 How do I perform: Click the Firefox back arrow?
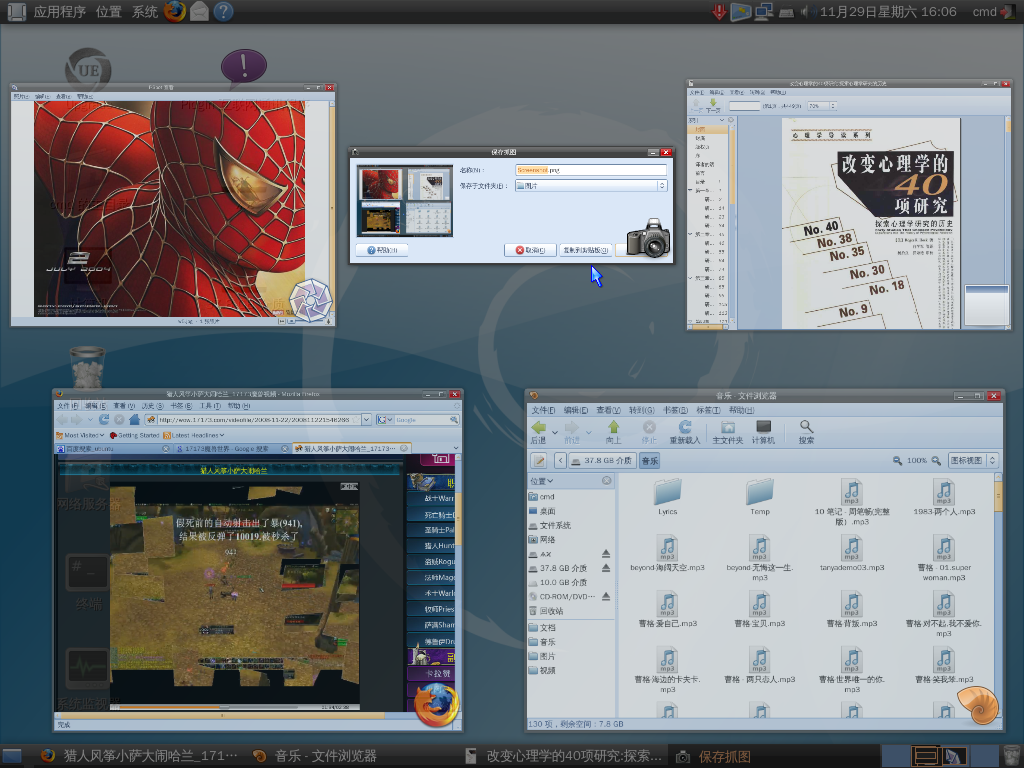(63, 420)
